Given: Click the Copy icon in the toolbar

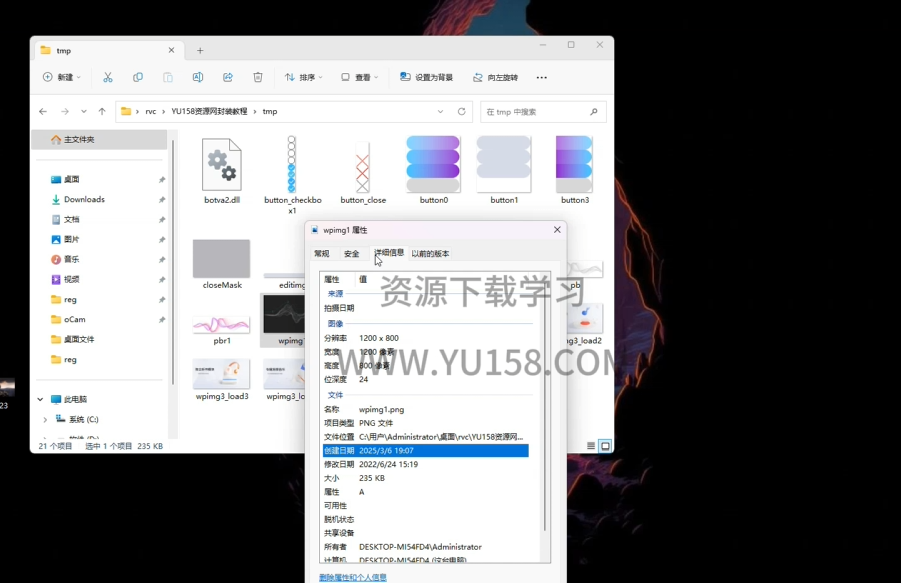Looking at the screenshot, I should pos(139,77).
